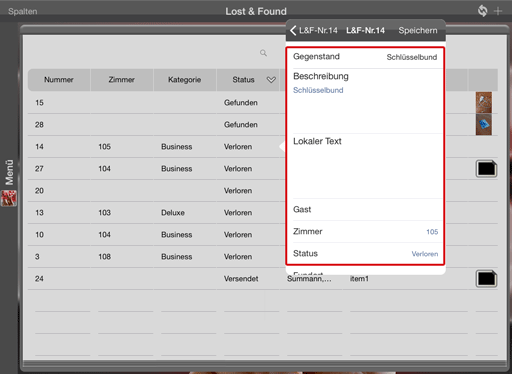This screenshot has height=374, width=512.
Task: Sort by Kategorie column header
Action: pos(184,80)
